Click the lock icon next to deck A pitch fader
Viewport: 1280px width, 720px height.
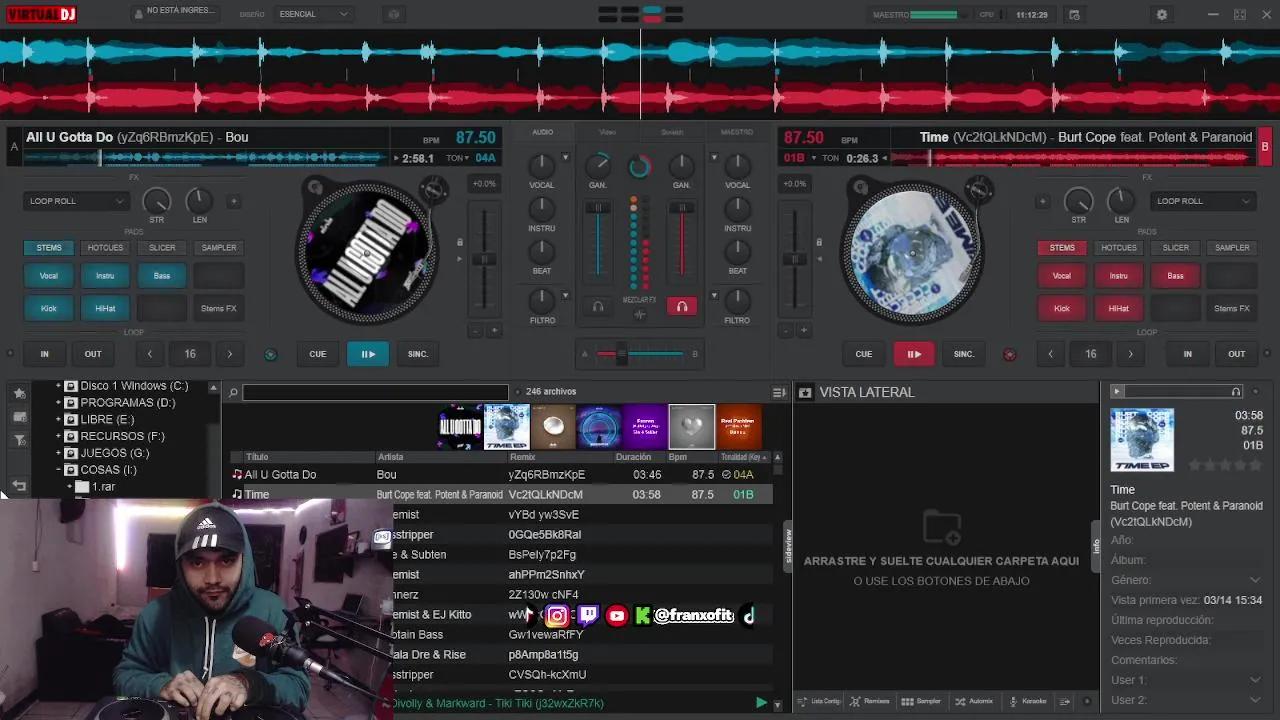pyautogui.click(x=460, y=242)
